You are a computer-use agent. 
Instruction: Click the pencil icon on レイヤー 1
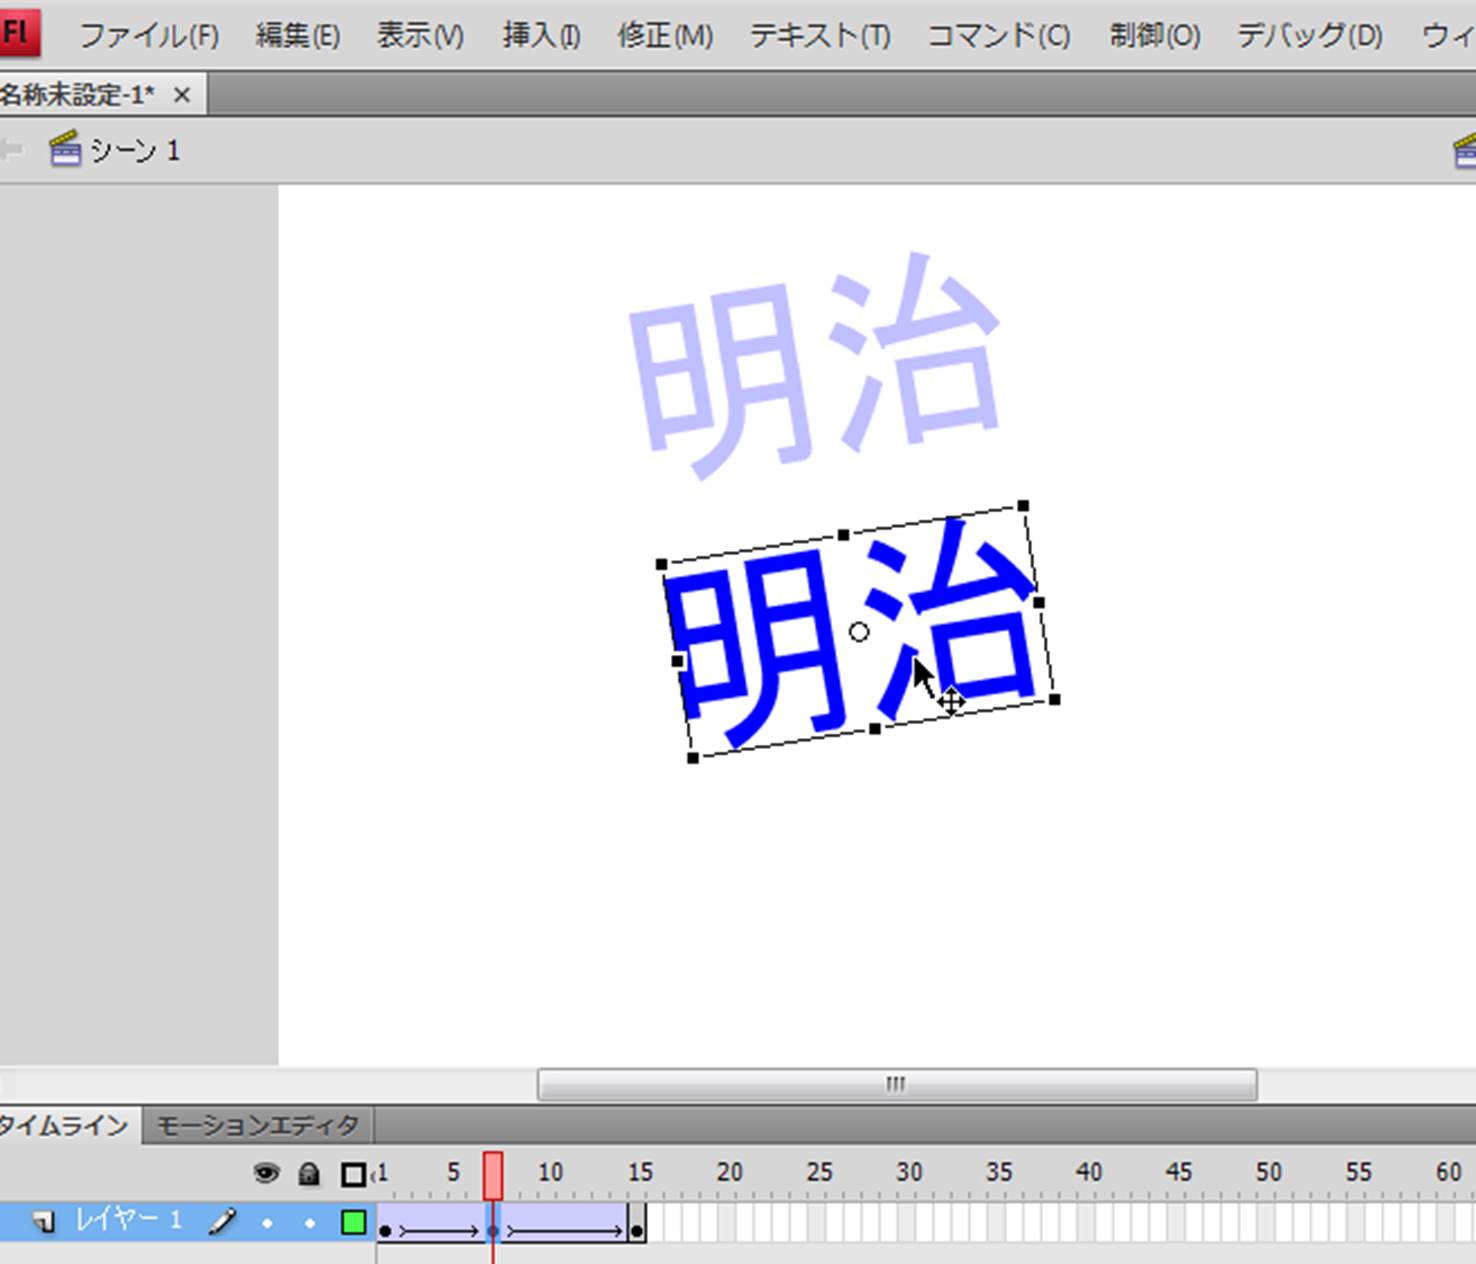click(x=222, y=1222)
